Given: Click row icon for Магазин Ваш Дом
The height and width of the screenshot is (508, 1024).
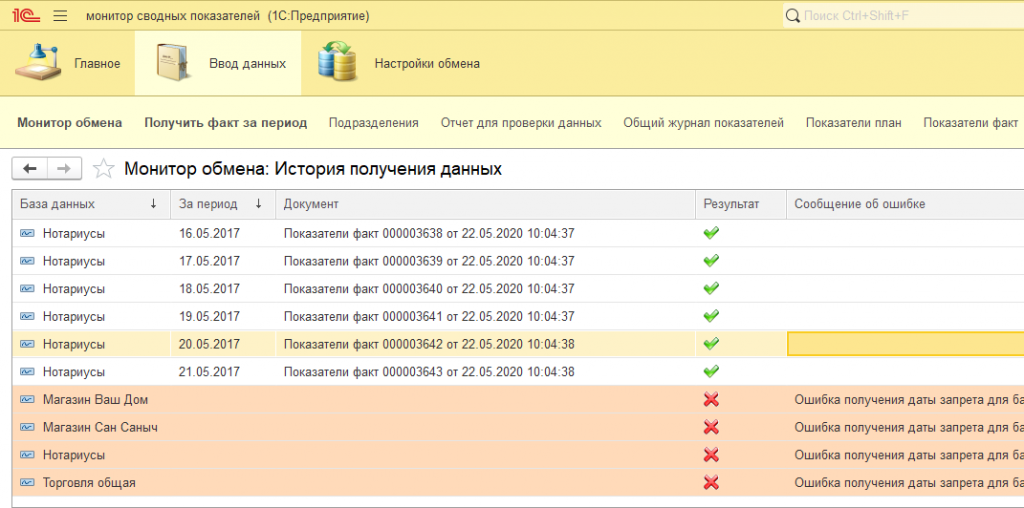Looking at the screenshot, I should coord(27,400).
